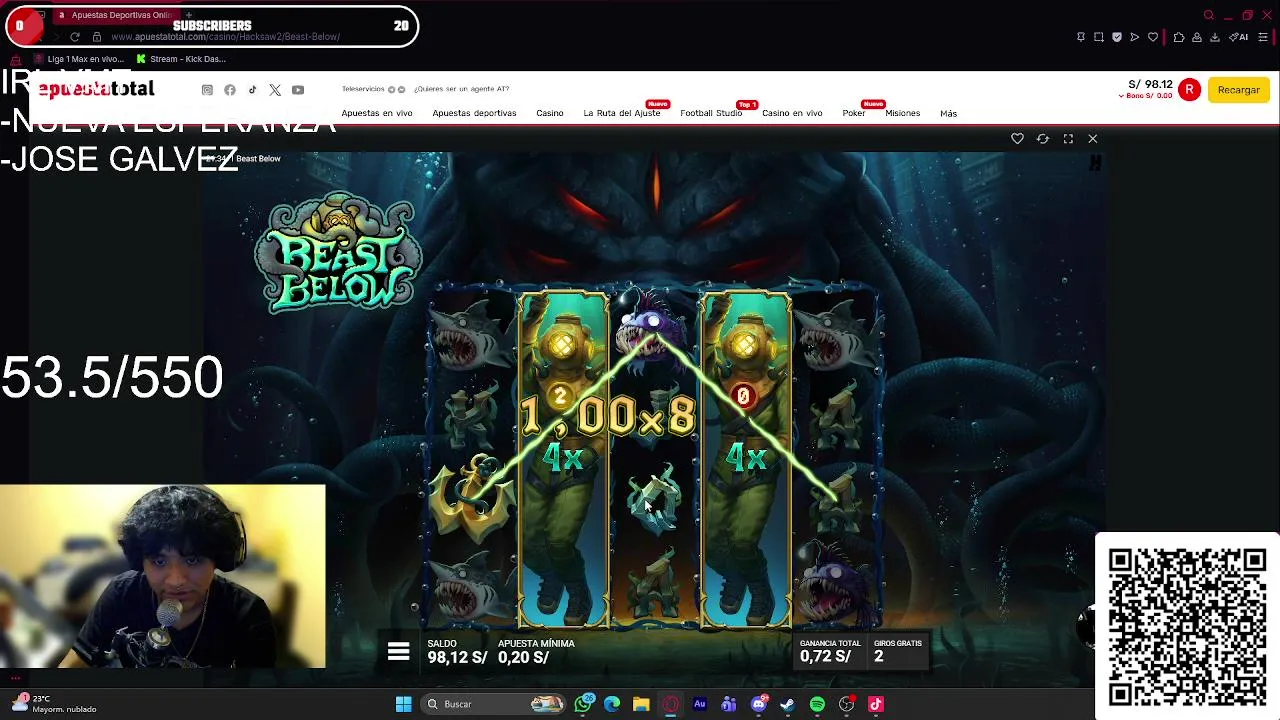1280x720 pixels.
Task: Open the browser AI assistant icon
Action: pos(1239,37)
